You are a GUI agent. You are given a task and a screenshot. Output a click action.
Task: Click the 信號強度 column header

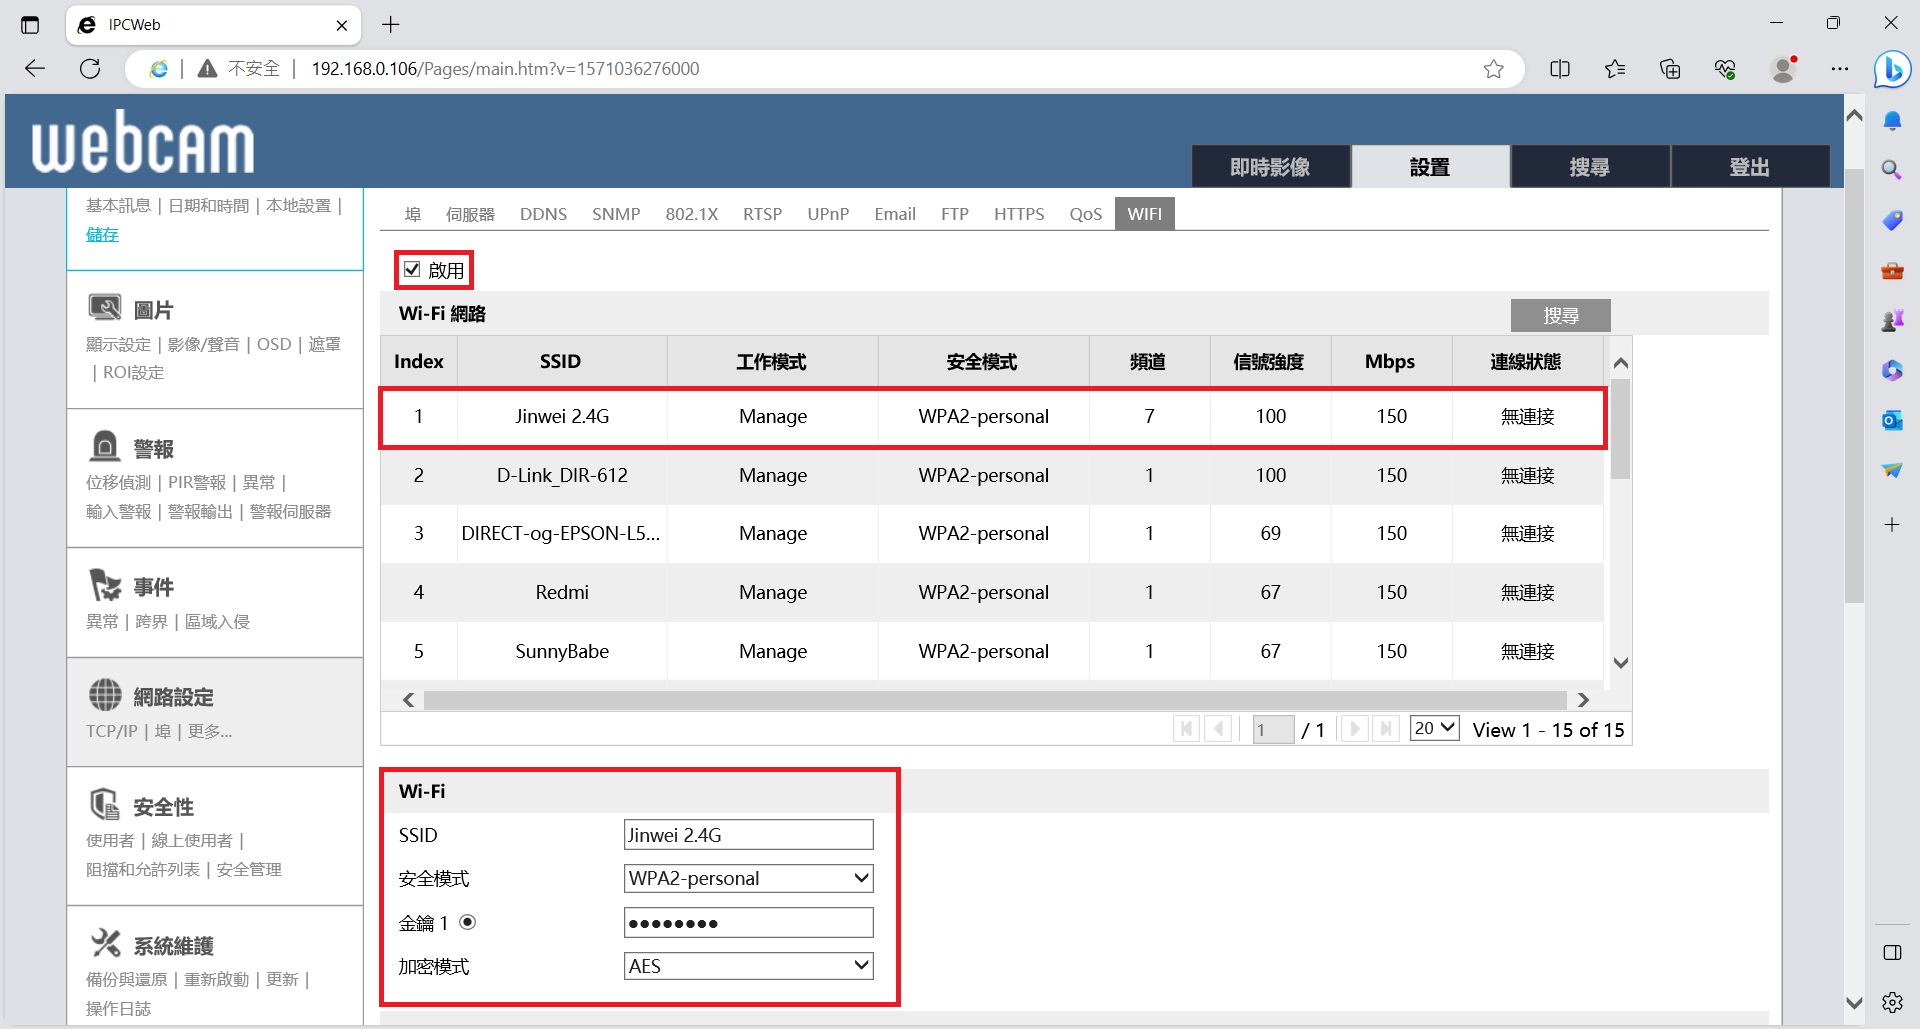(x=1269, y=361)
